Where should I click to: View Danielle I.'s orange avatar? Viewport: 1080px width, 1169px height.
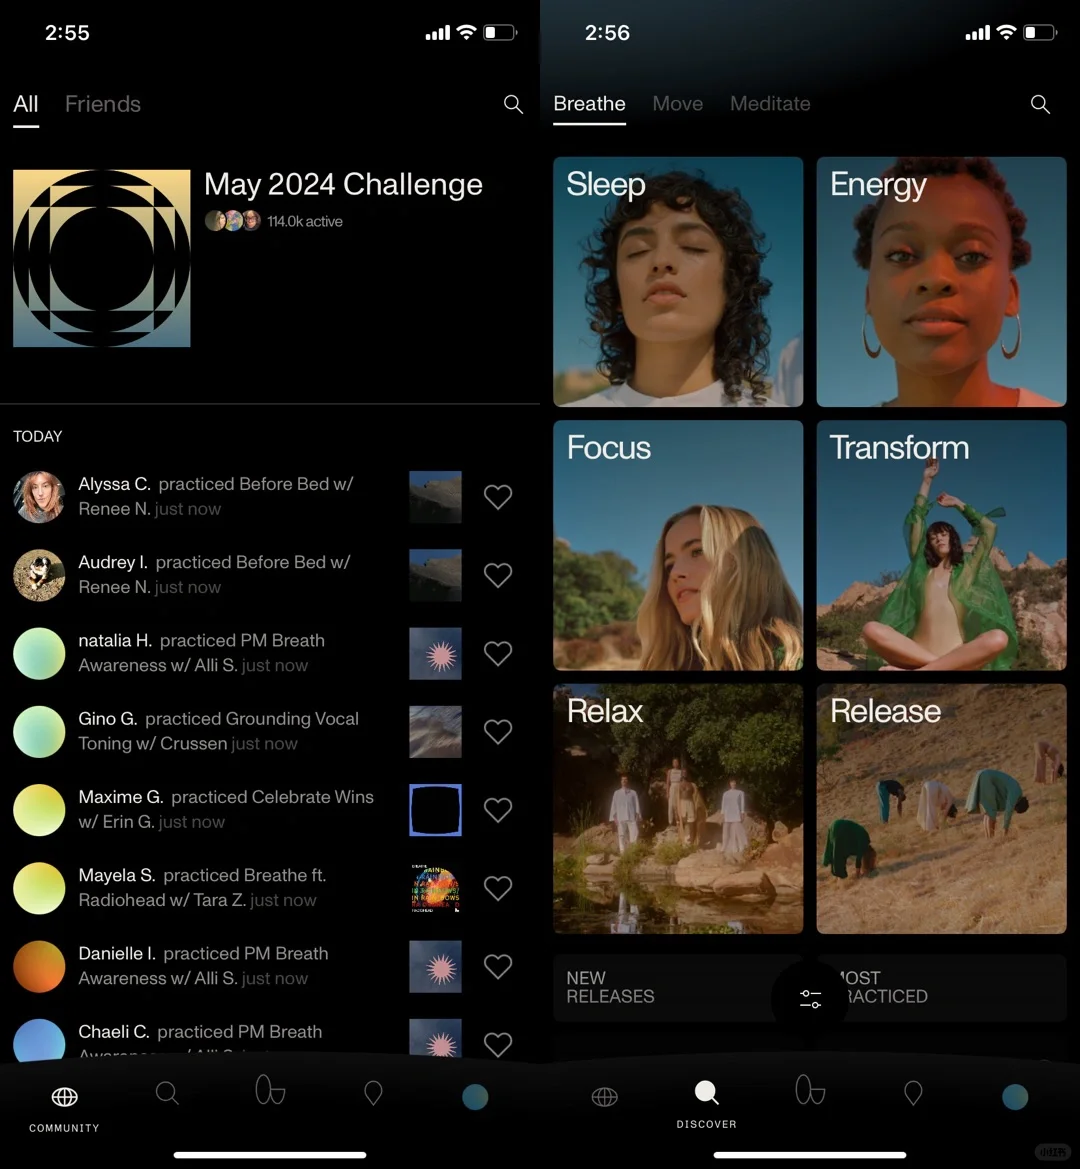[40, 966]
